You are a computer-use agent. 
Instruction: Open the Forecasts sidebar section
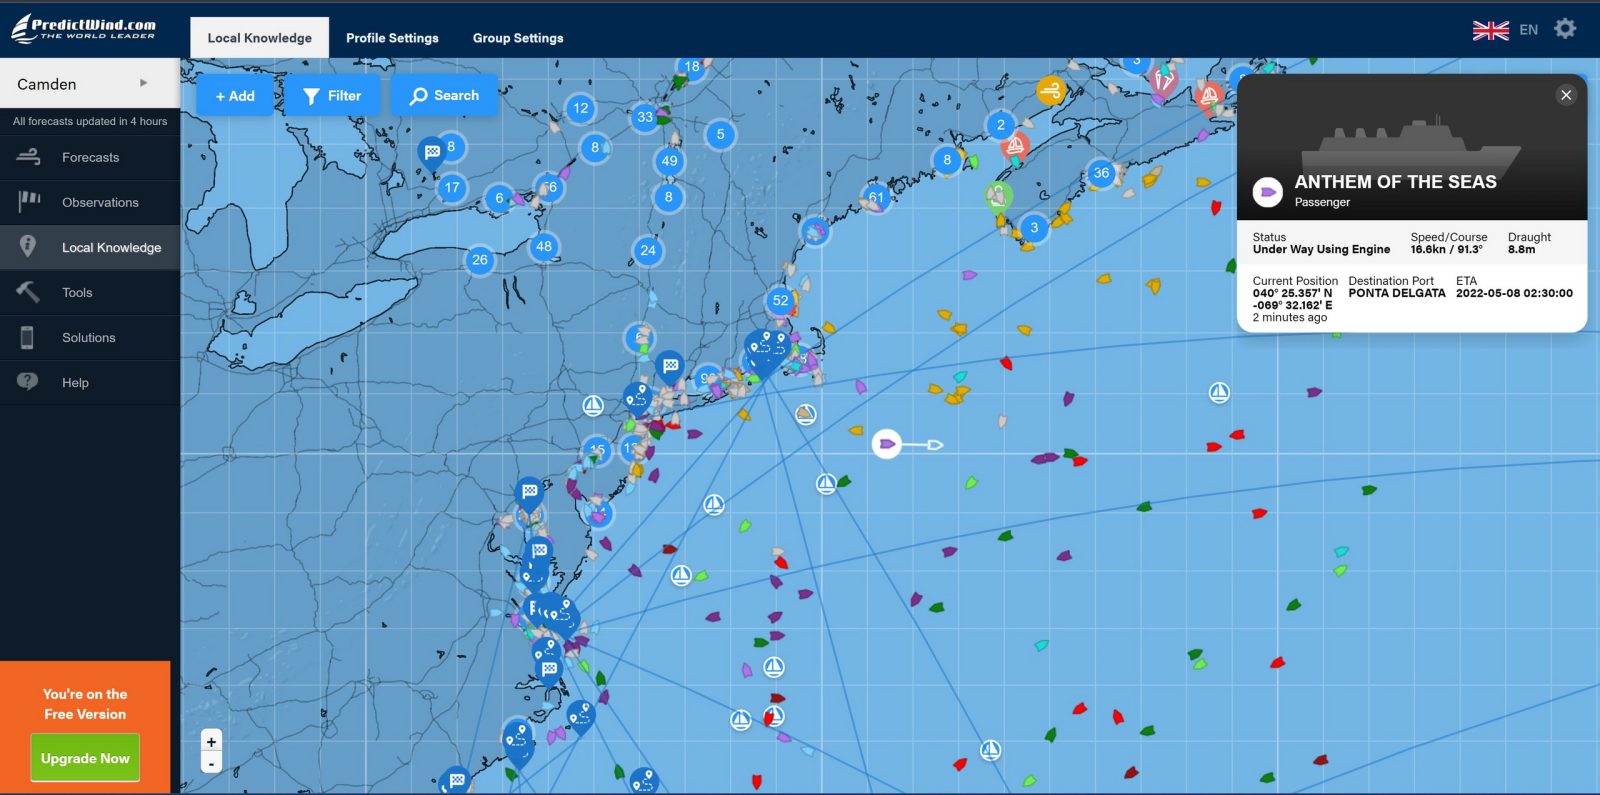(x=90, y=157)
